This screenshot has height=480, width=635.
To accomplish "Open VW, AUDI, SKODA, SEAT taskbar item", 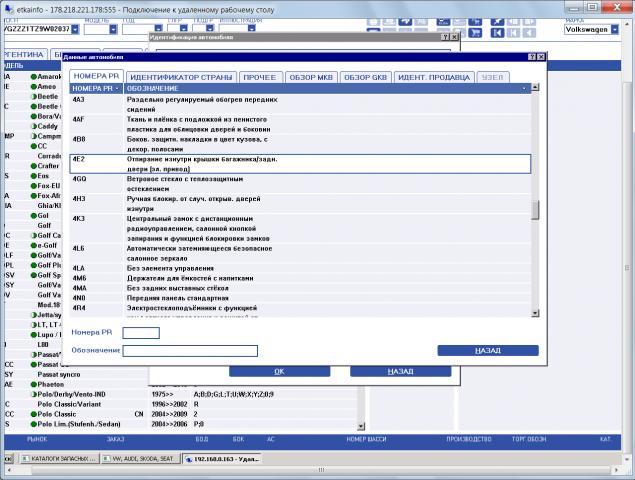I will point(139,459).
